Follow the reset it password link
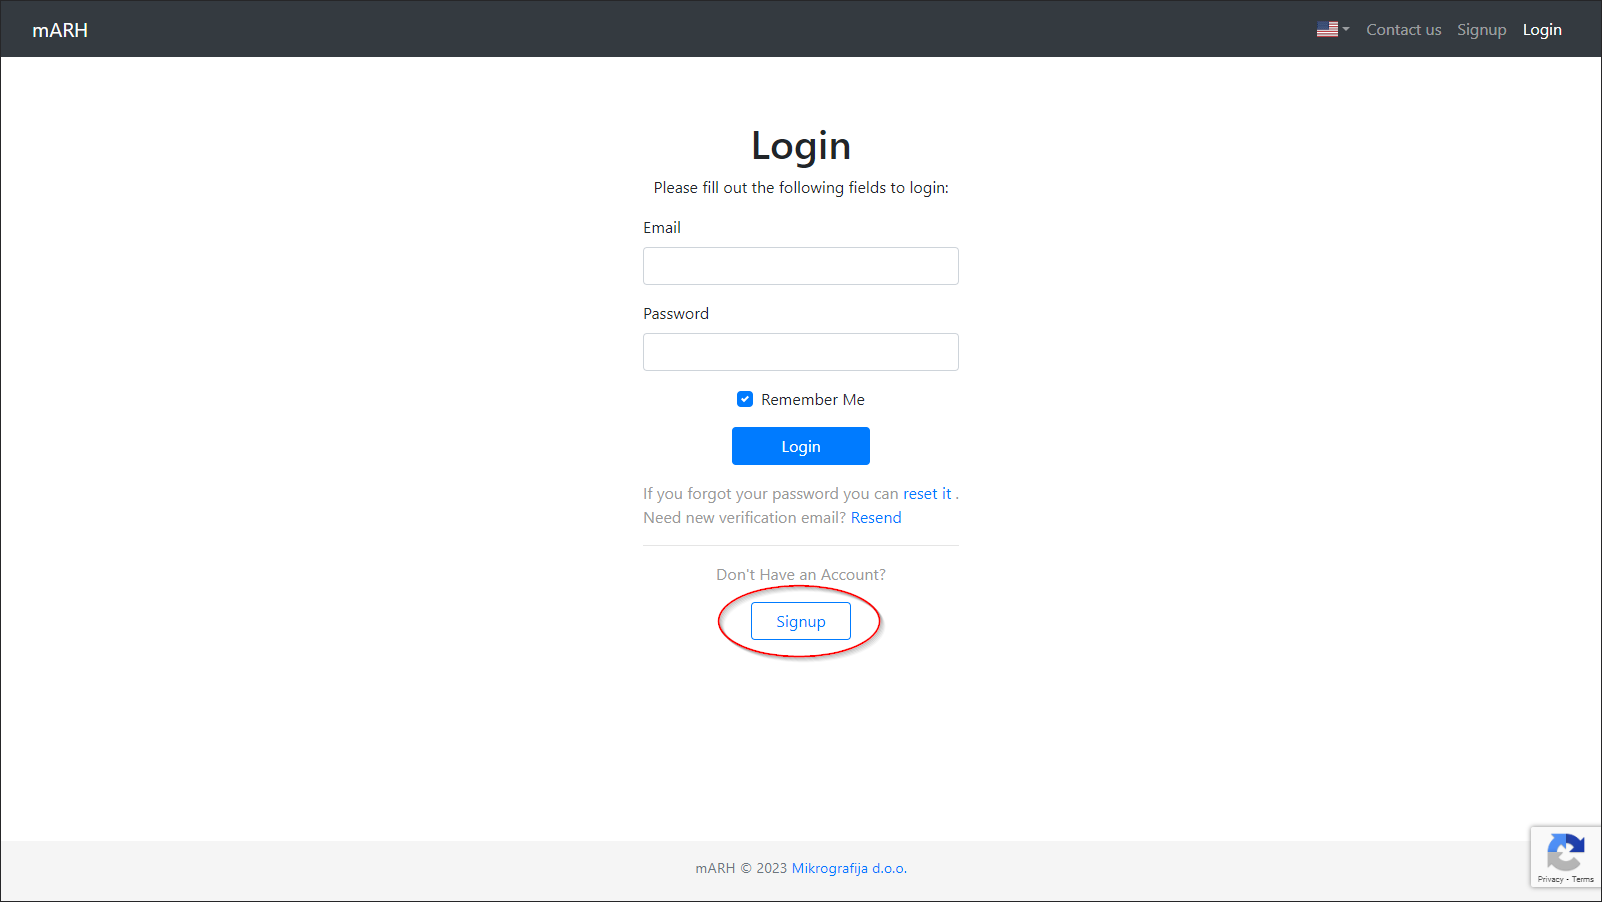This screenshot has height=902, width=1602. (x=926, y=494)
